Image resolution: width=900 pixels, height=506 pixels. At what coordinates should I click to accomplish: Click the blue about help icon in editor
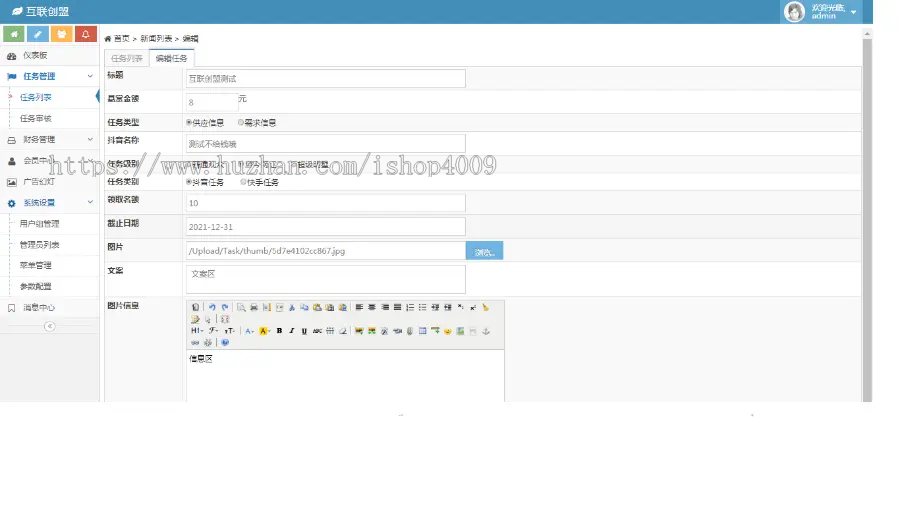[x=225, y=342]
